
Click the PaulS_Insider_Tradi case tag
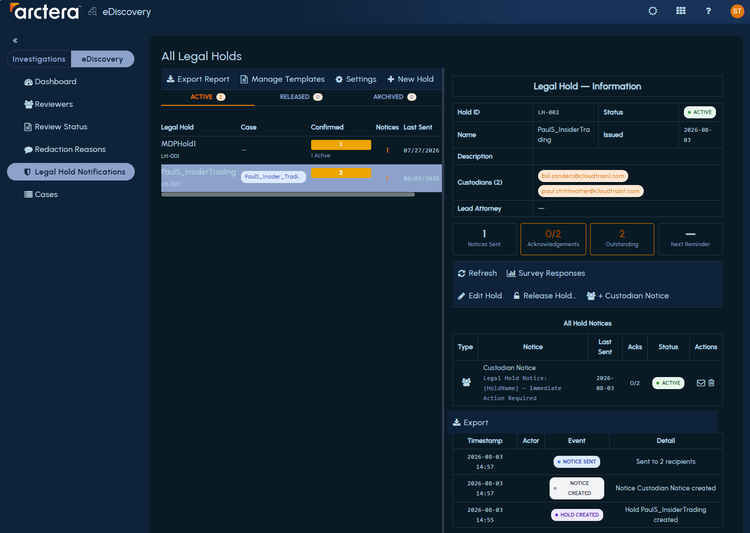pyautogui.click(x=273, y=177)
